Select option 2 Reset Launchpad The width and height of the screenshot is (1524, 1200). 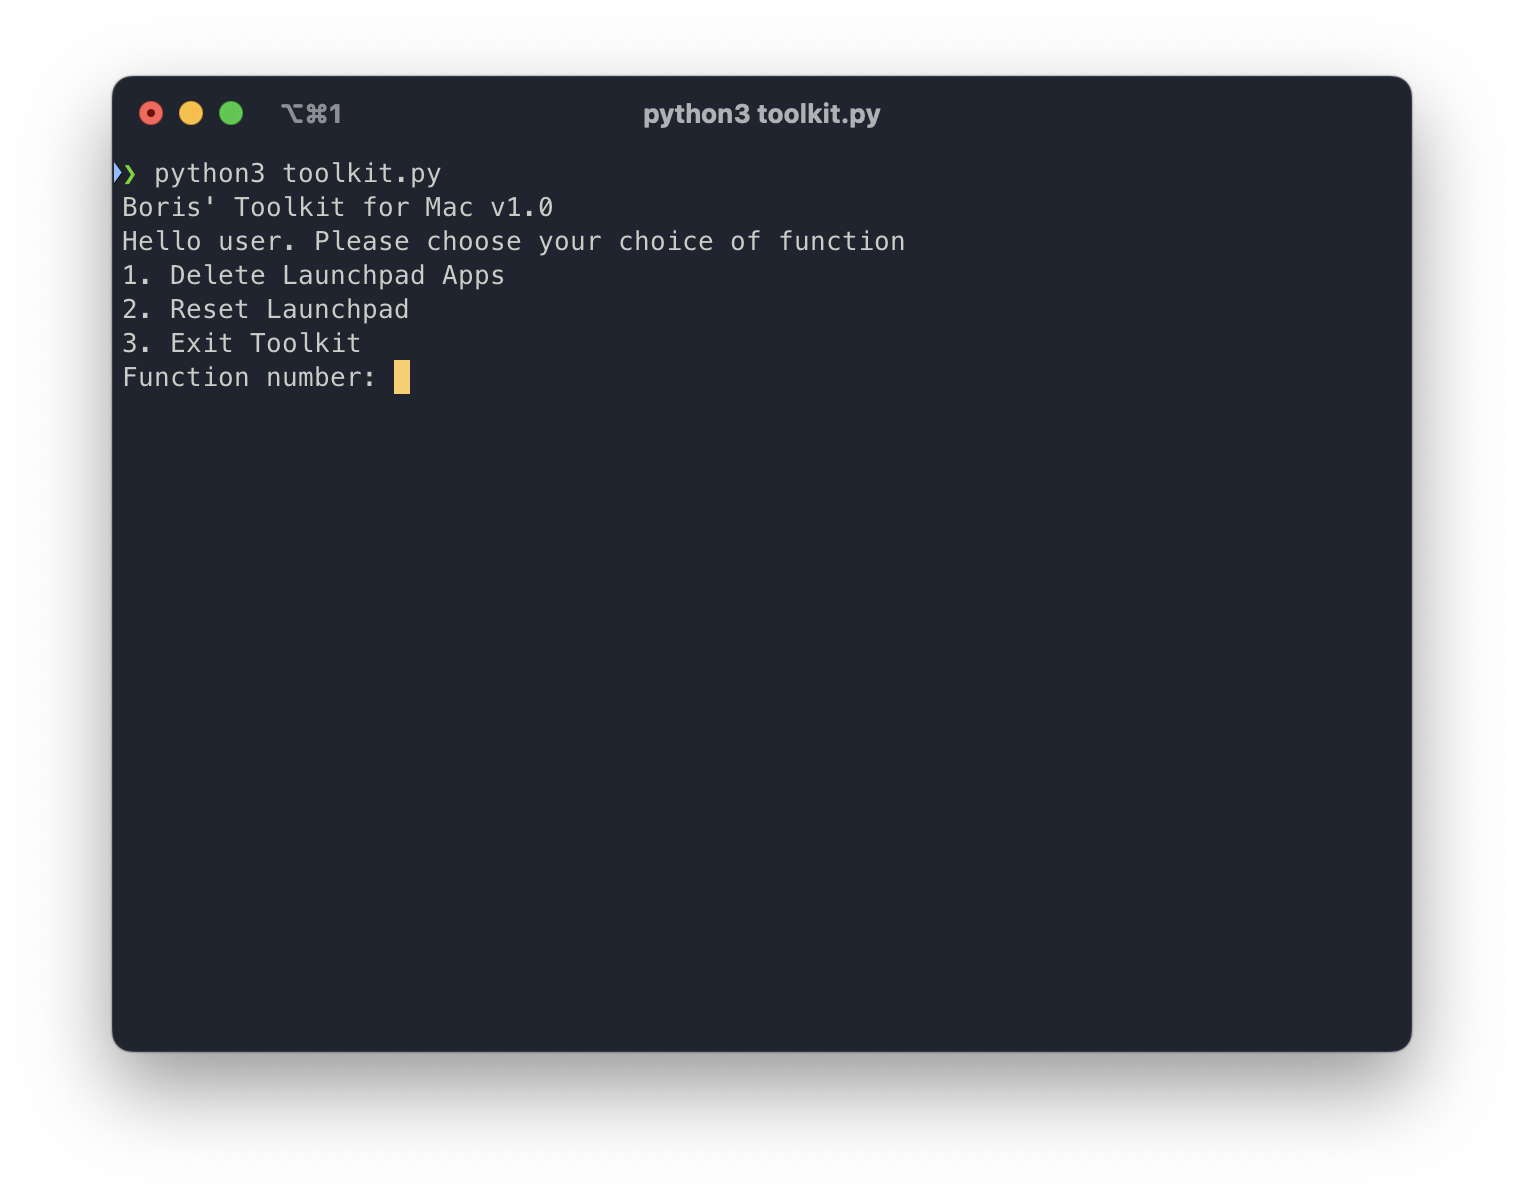[265, 309]
